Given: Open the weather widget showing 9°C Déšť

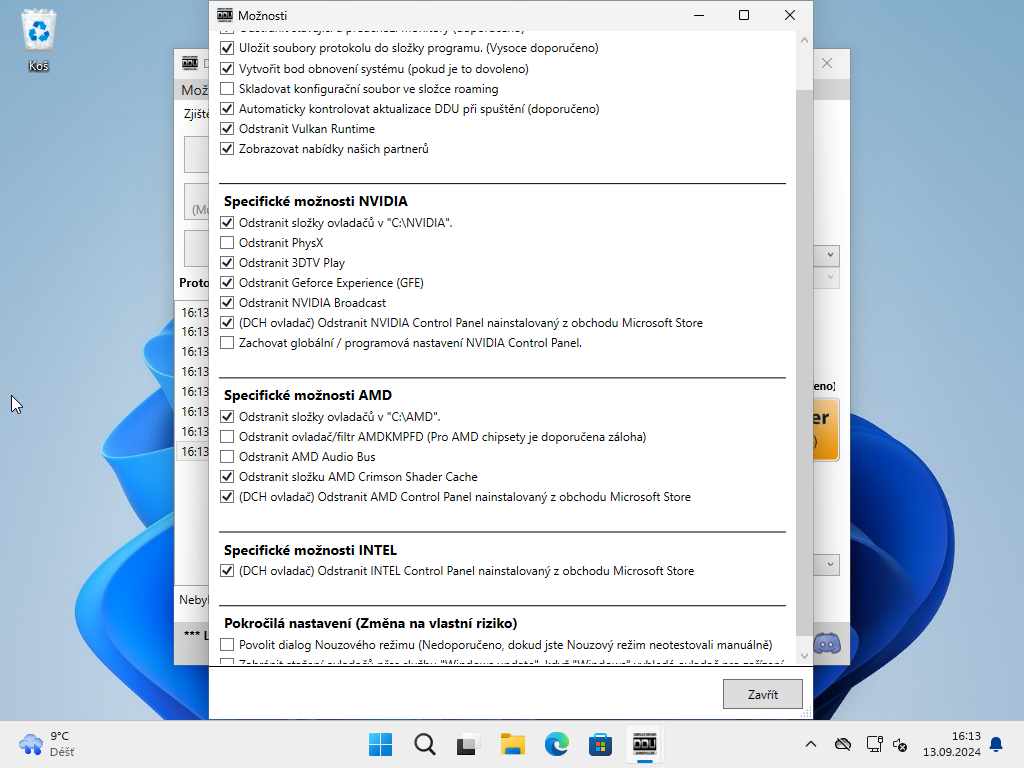Looking at the screenshot, I should (47, 744).
